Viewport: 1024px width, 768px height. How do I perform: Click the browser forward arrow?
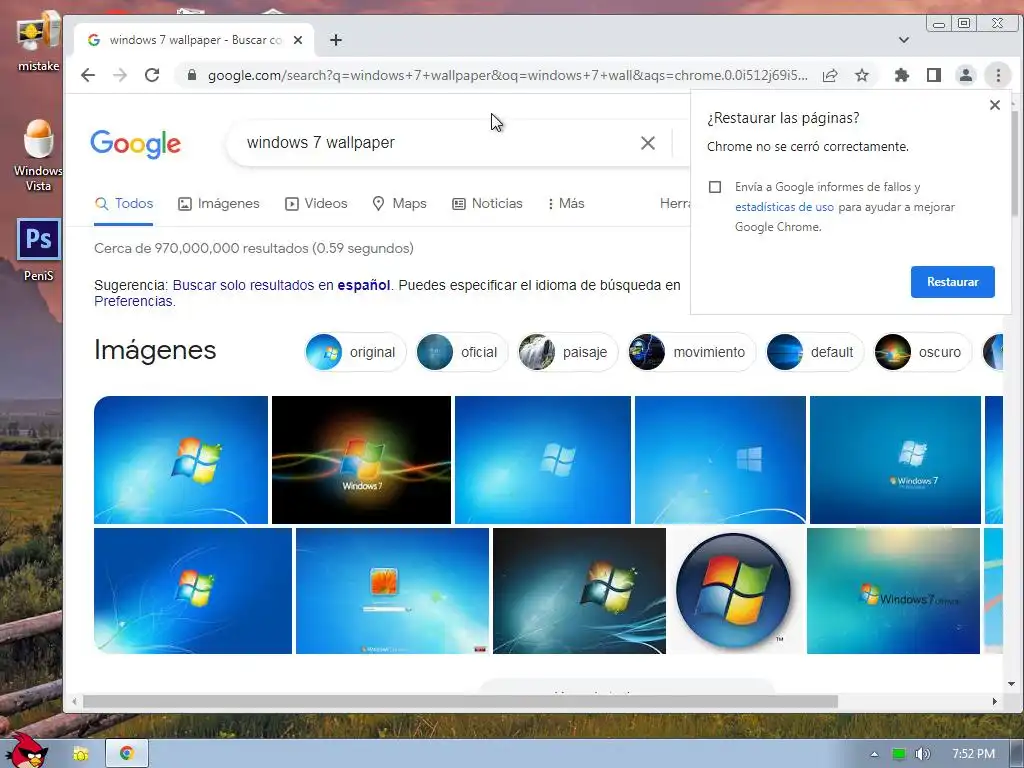[x=120, y=75]
